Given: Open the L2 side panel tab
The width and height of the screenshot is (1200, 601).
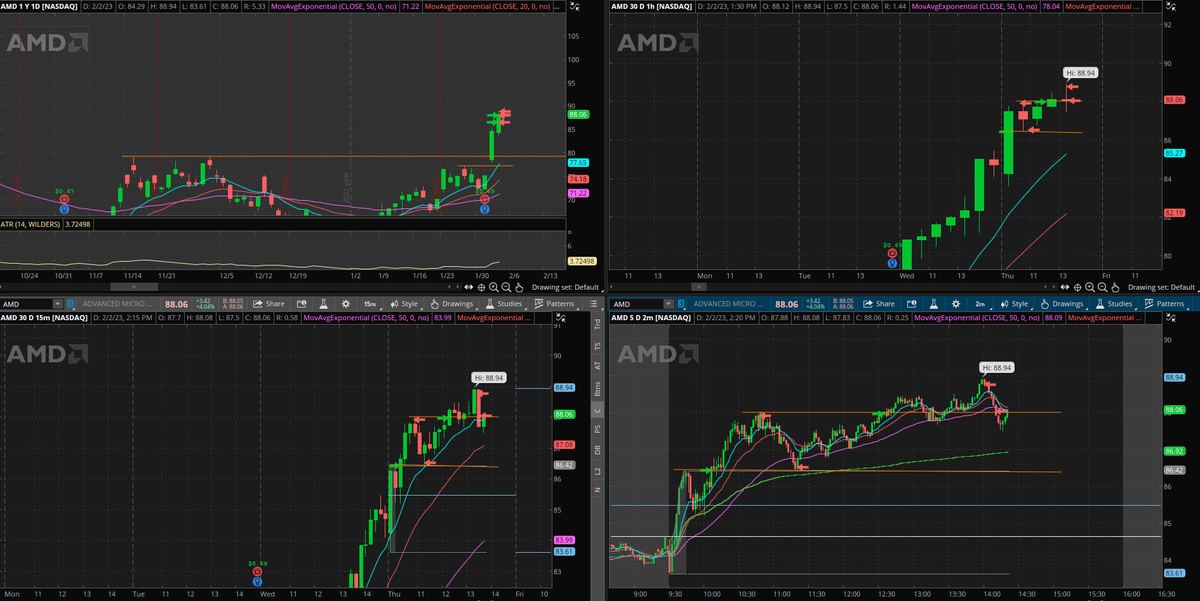Looking at the screenshot, I should tap(598, 469).
